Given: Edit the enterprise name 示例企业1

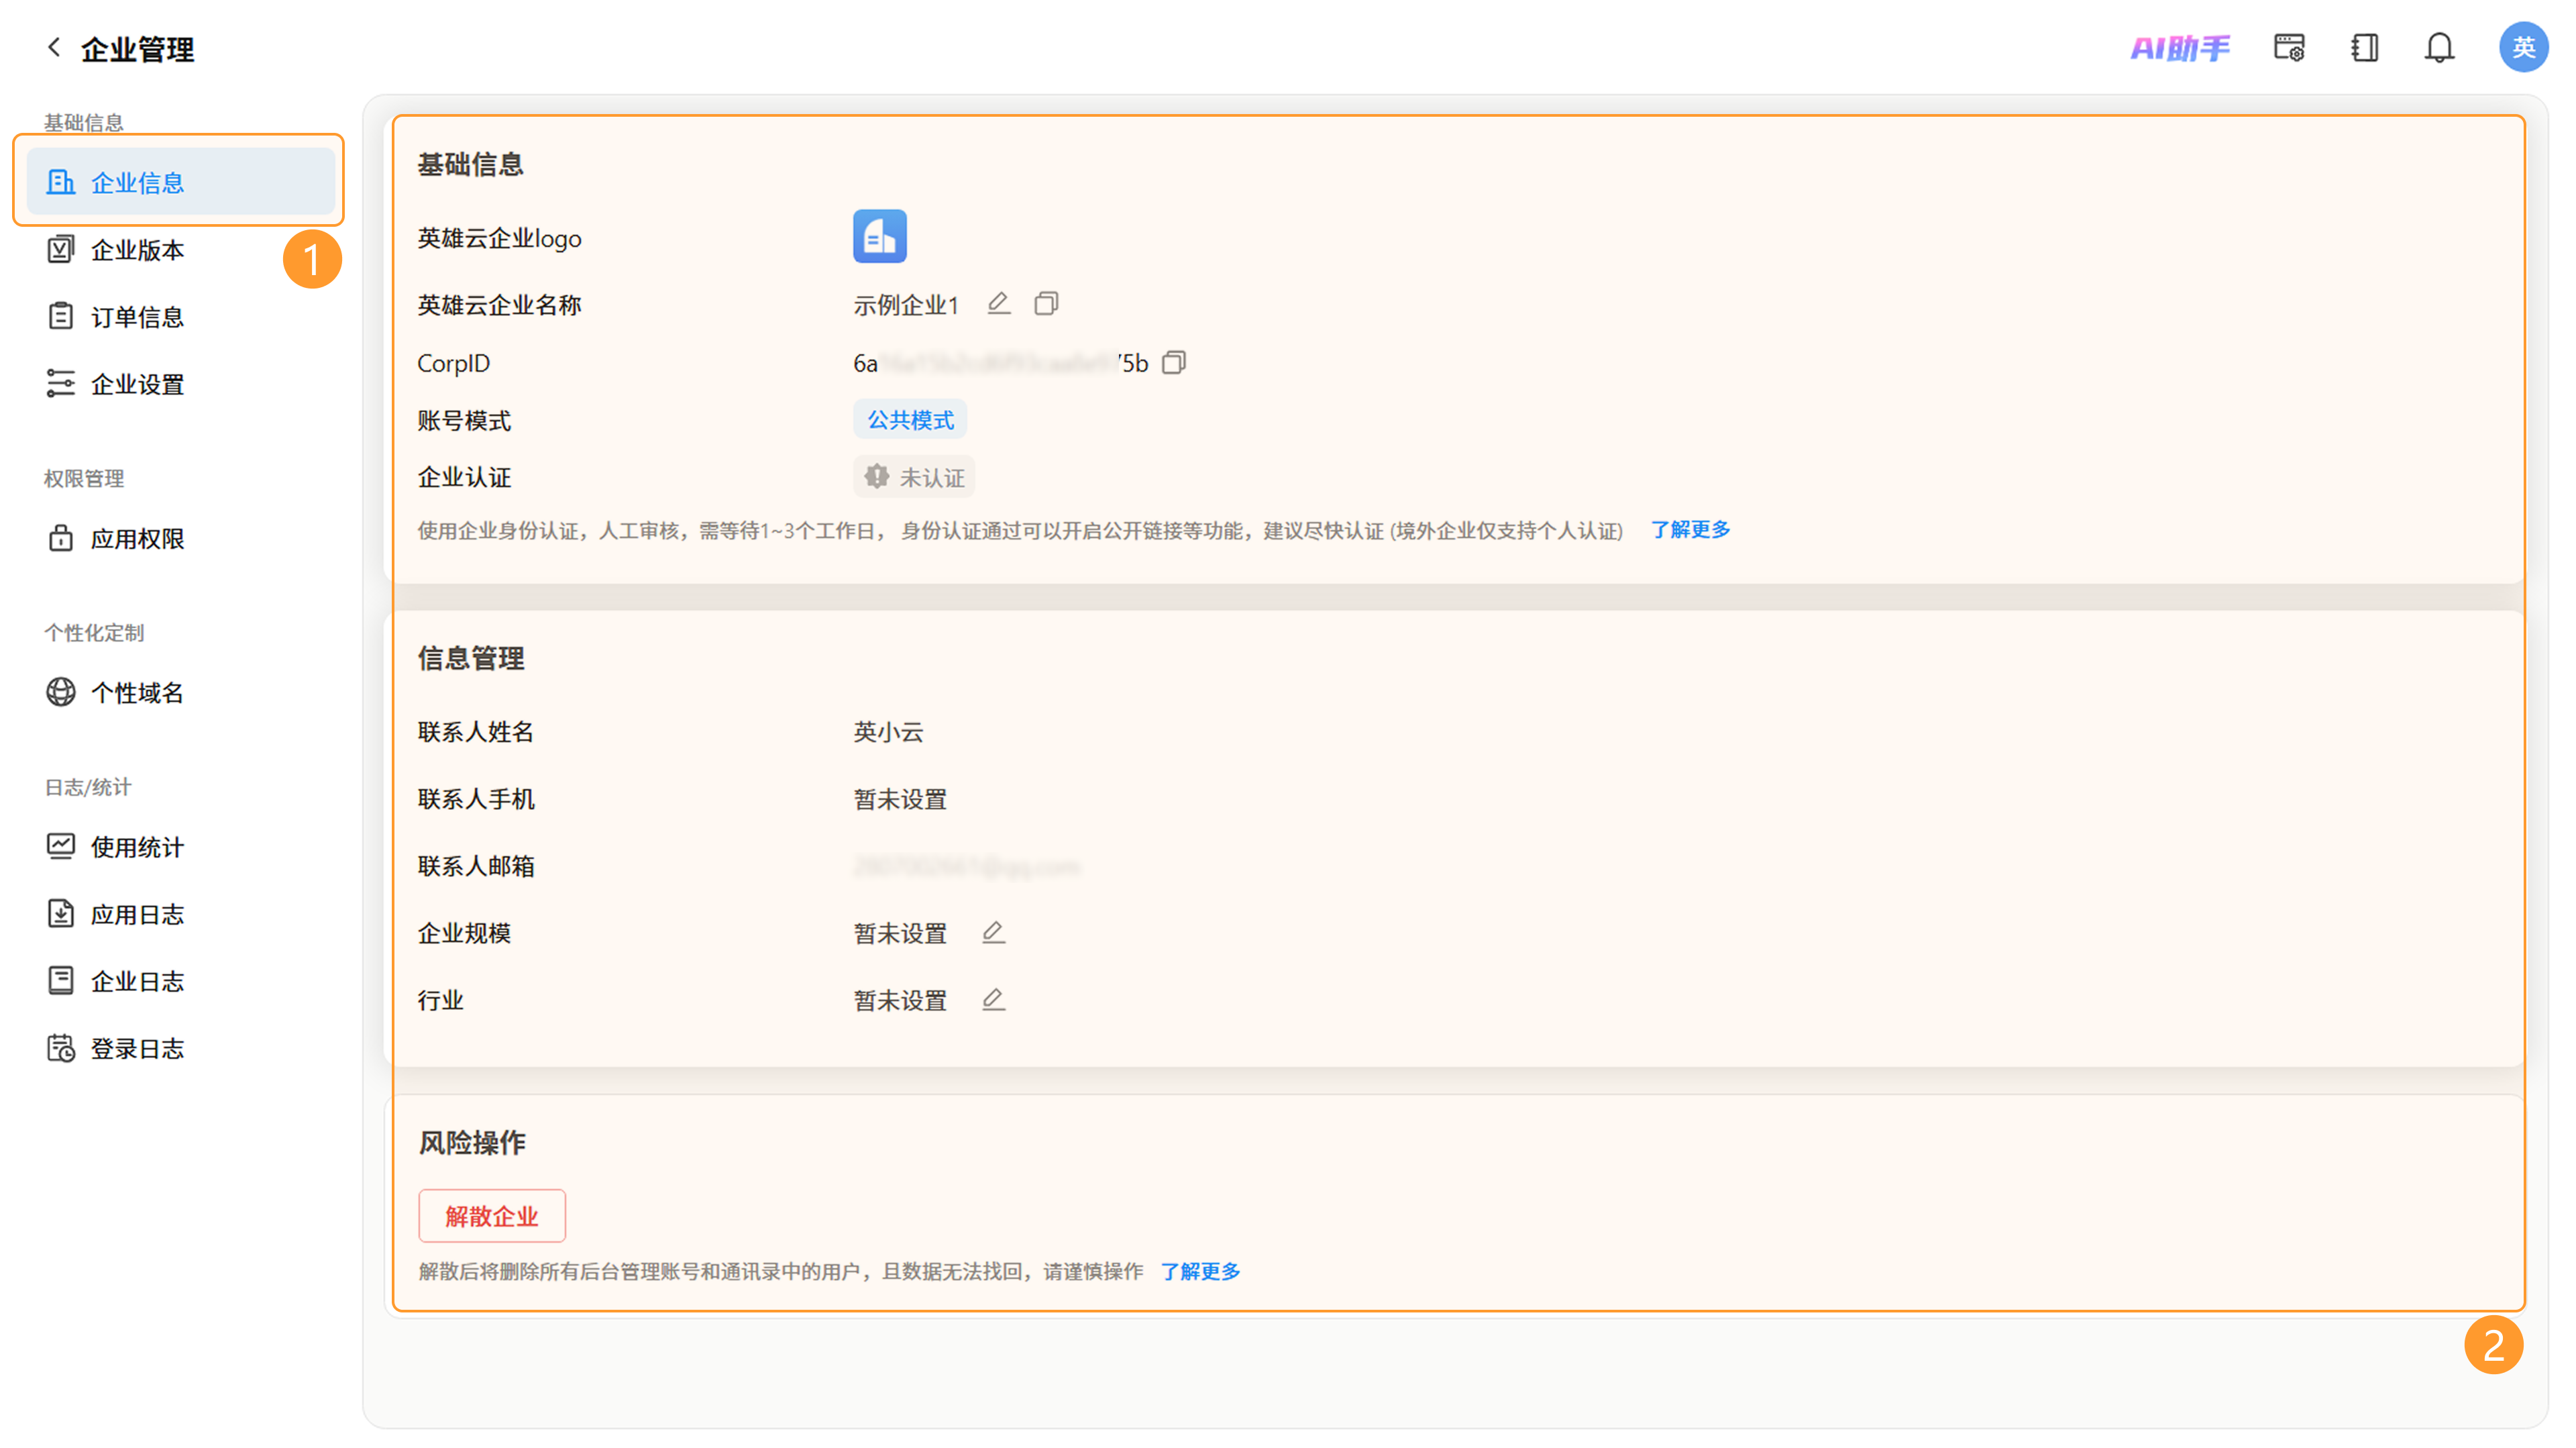Looking at the screenshot, I should 998,303.
